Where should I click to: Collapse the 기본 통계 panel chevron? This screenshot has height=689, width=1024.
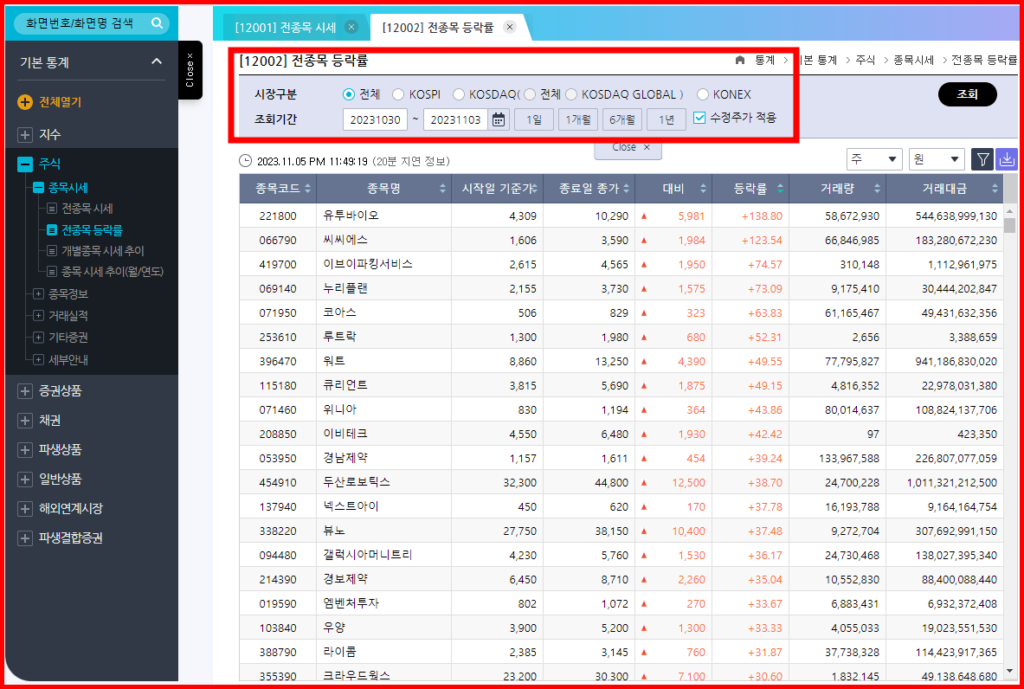coord(157,61)
